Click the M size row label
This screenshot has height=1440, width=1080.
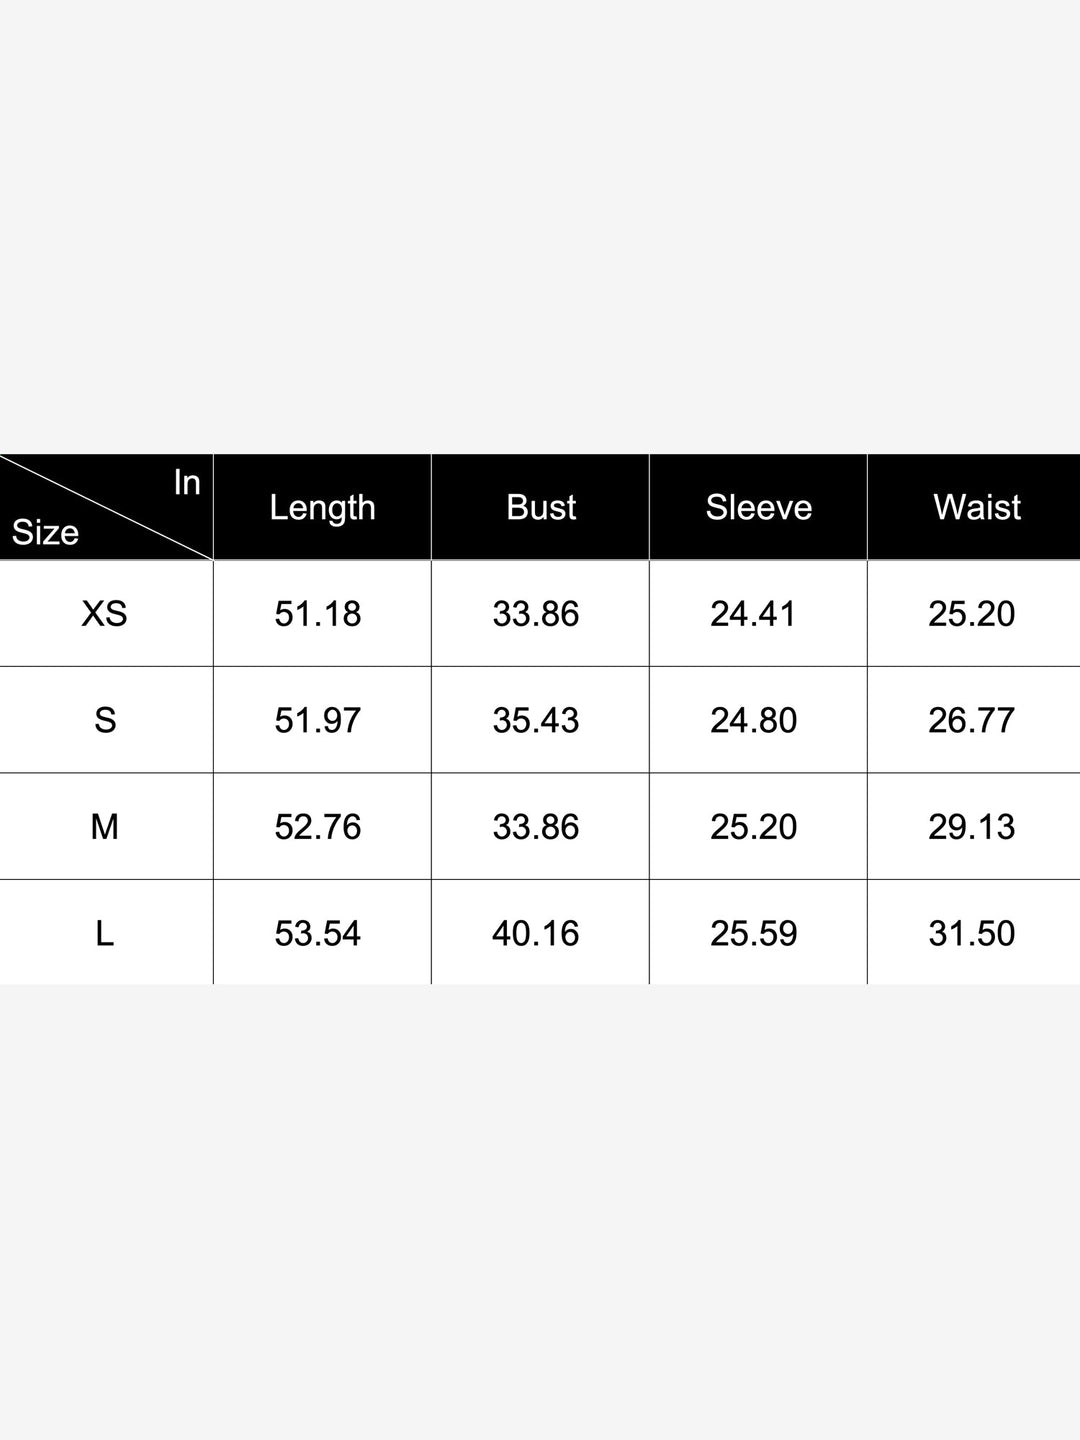(x=105, y=827)
